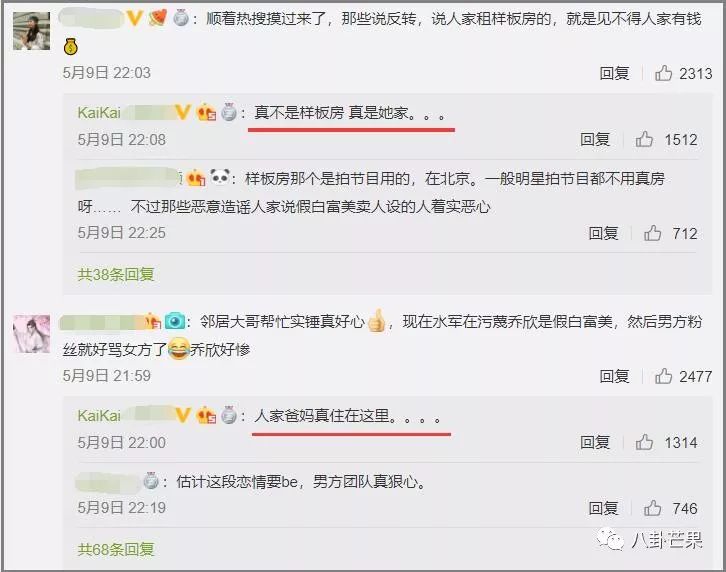
Task: Like KaiKai's reply with 1512 likes
Action: click(644, 139)
